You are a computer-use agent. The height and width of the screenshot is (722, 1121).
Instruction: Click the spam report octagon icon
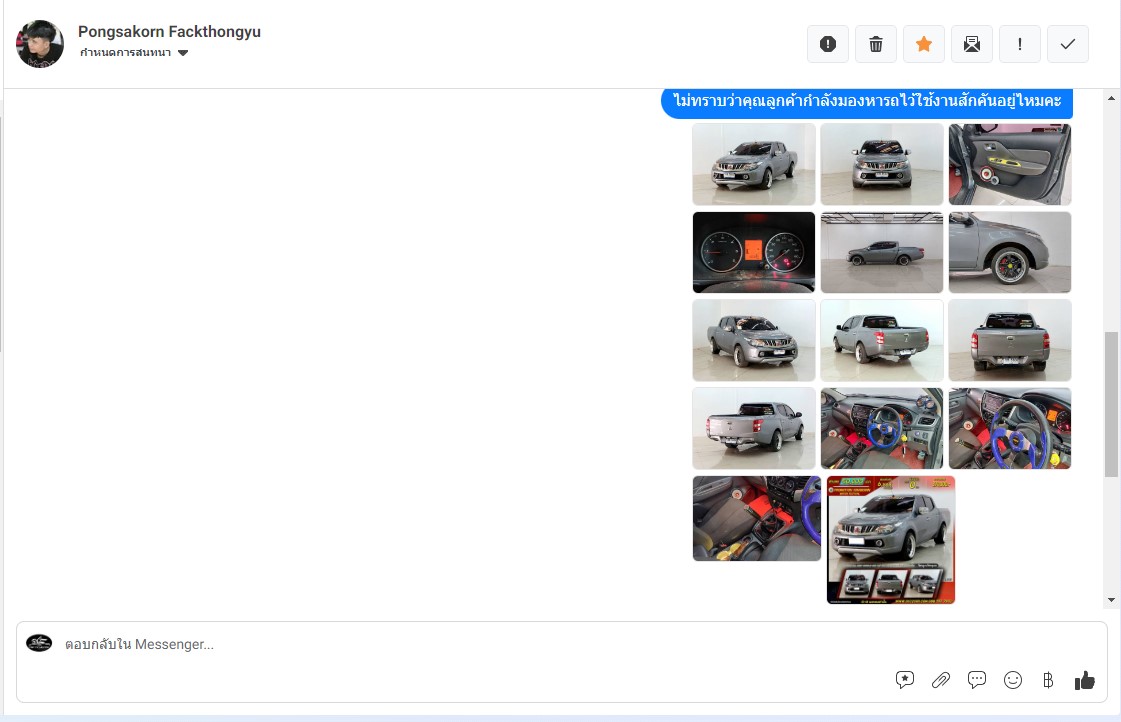(828, 44)
